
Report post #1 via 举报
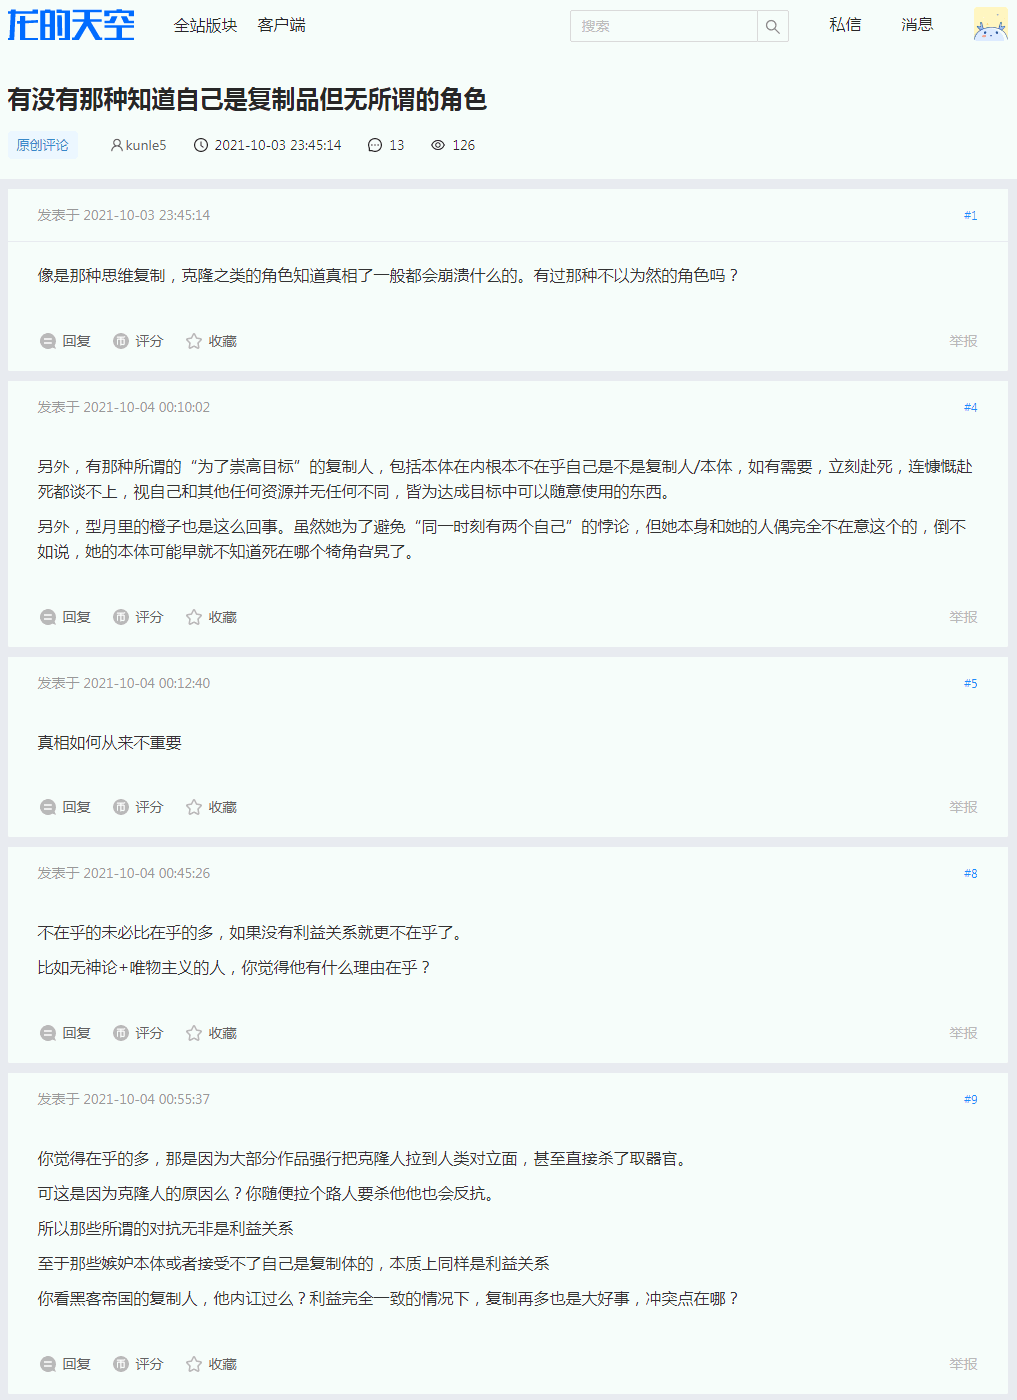pyautogui.click(x=963, y=341)
